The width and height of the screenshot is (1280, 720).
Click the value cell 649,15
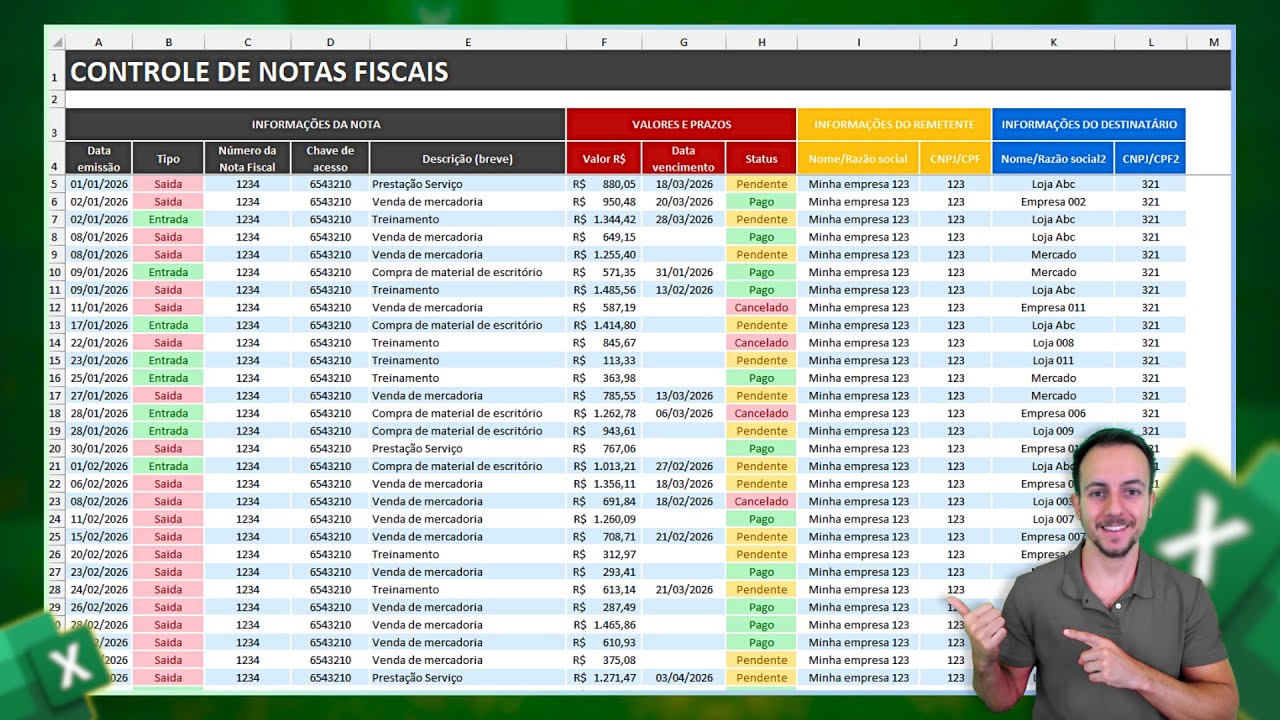604,237
